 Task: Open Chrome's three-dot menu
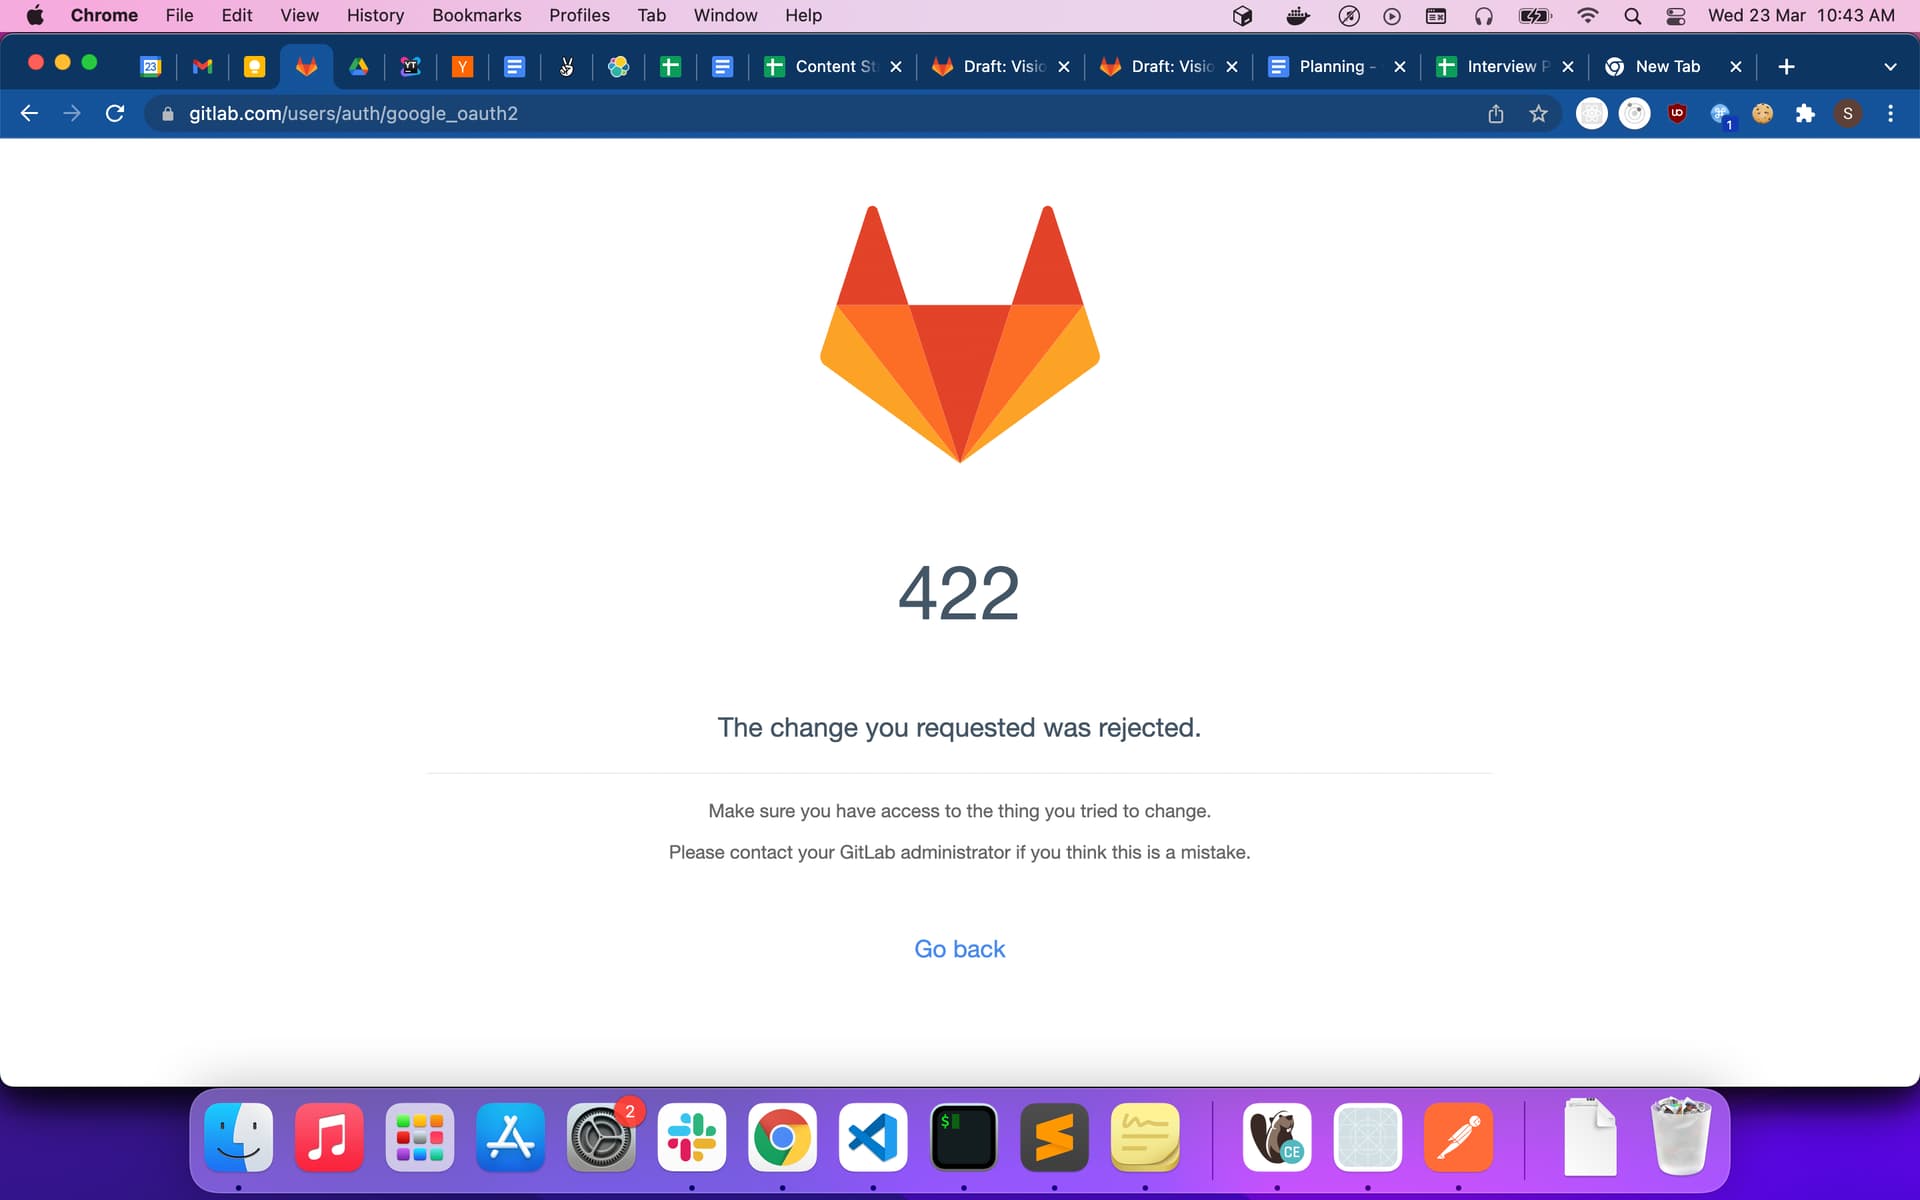(x=1890, y=113)
